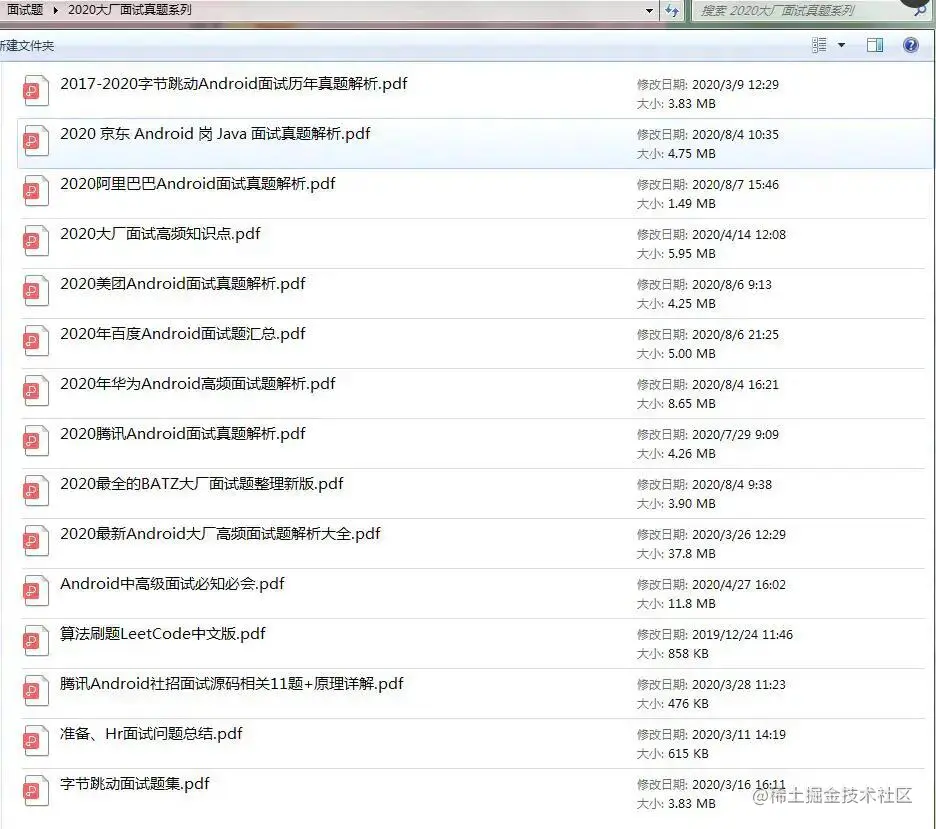Select file 2020大厂面试高频知识点.pdf
This screenshot has width=936, height=829.
click(x=160, y=234)
